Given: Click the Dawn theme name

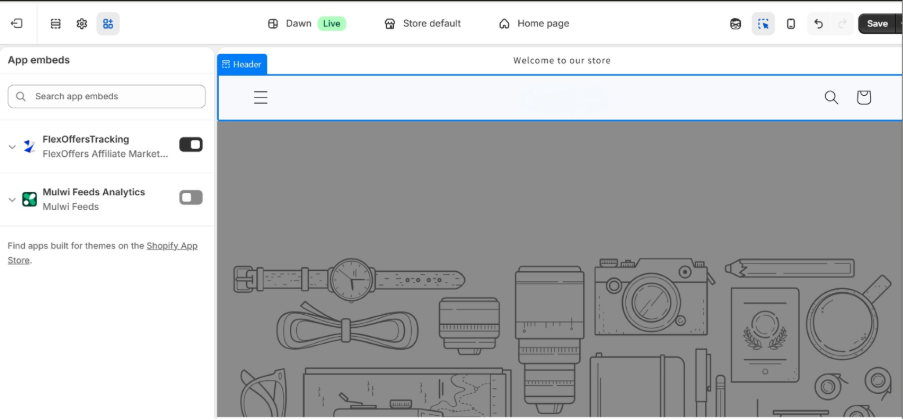Looking at the screenshot, I should (x=298, y=23).
